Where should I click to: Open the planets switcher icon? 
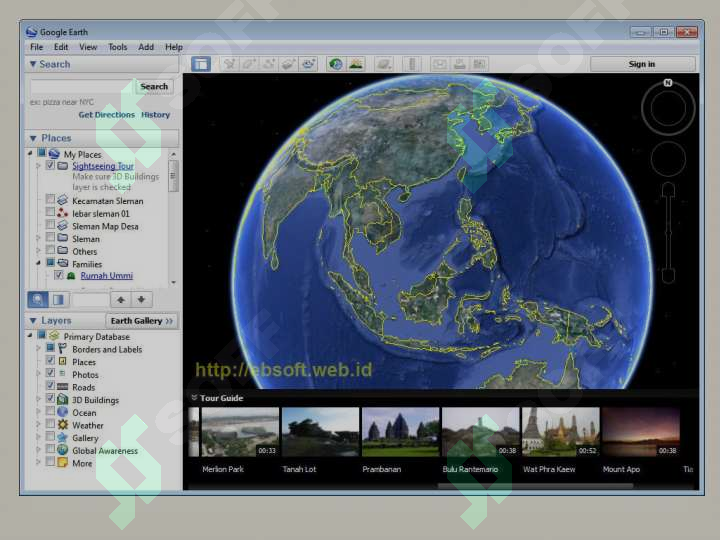click(x=383, y=64)
